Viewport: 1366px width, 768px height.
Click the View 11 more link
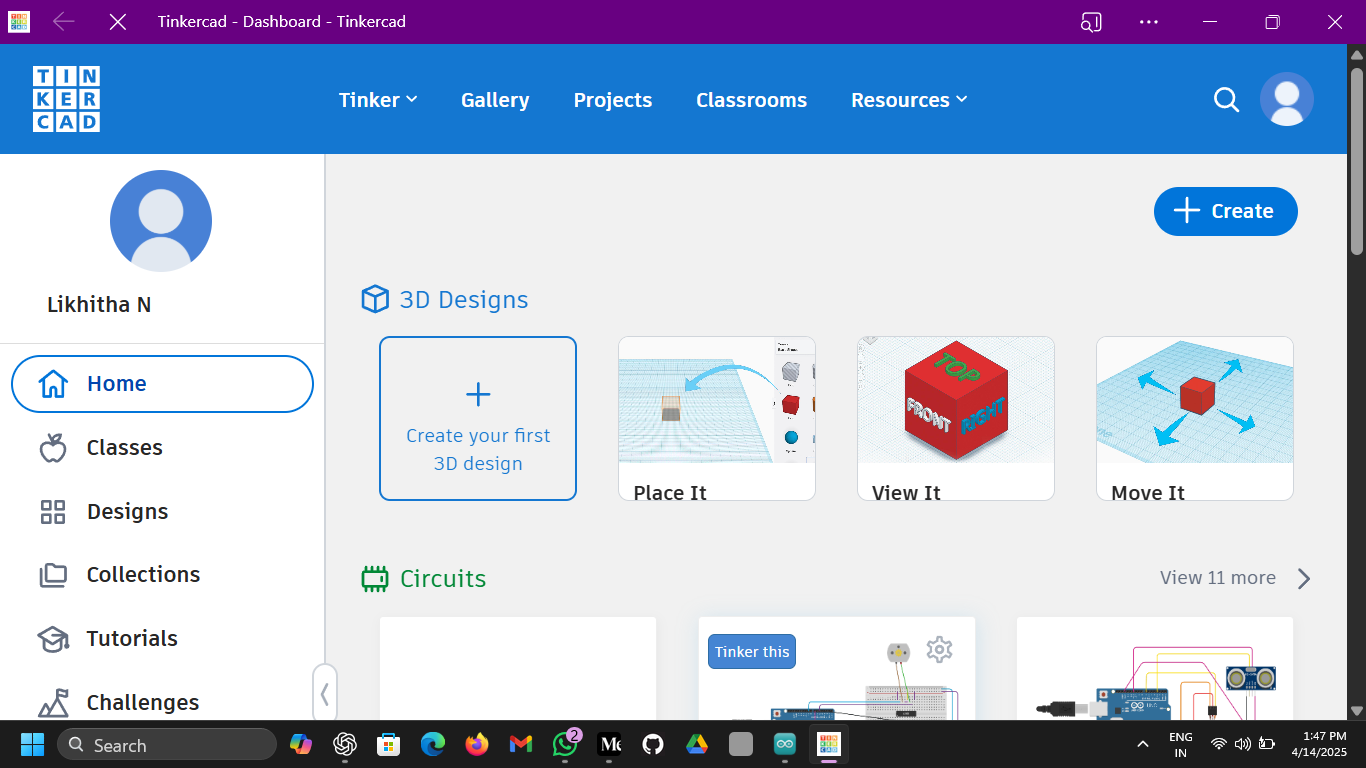pos(1217,578)
